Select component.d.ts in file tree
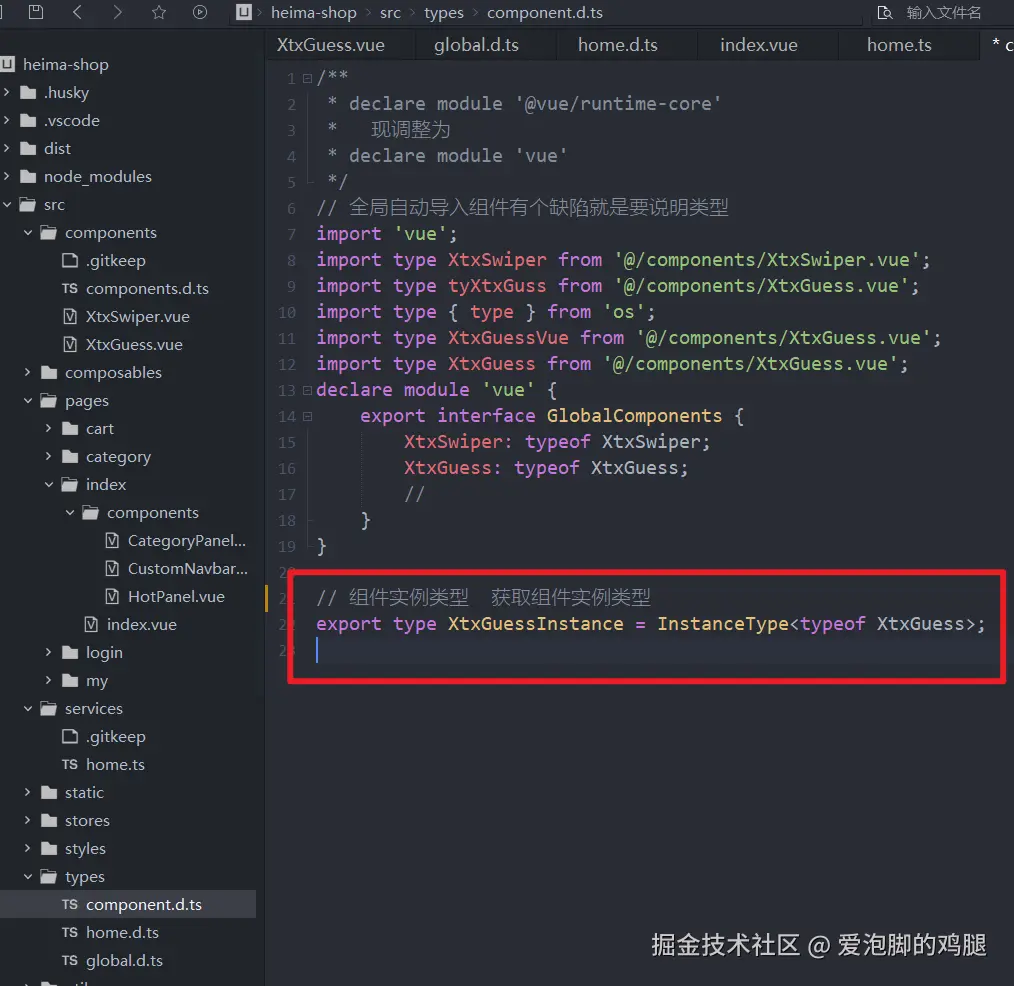The height and width of the screenshot is (986, 1014). pos(128,904)
